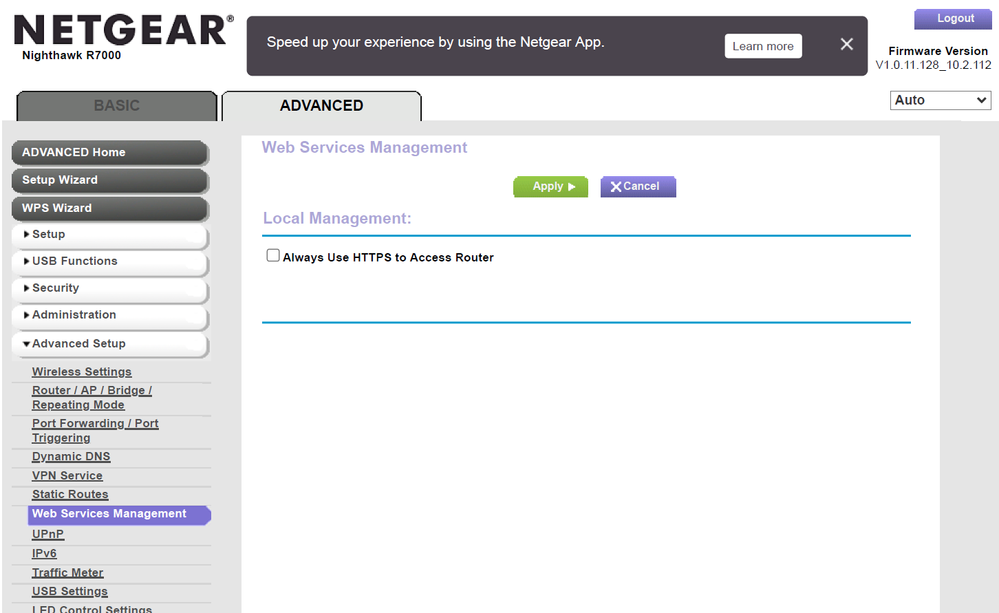Expand the Security section
Viewport: 999px width, 613px height.
click(110, 288)
